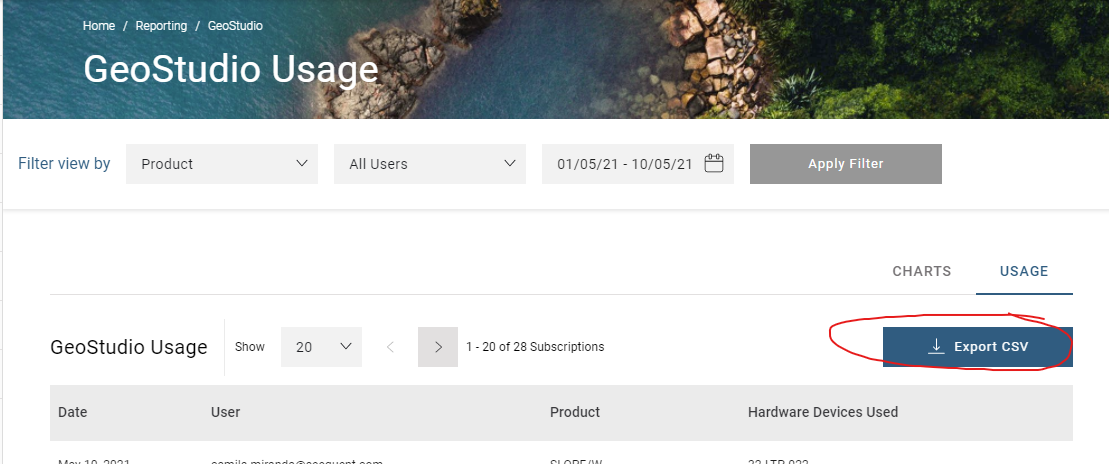The height and width of the screenshot is (464, 1109).
Task: Apply the selected filter
Action: pos(846,164)
